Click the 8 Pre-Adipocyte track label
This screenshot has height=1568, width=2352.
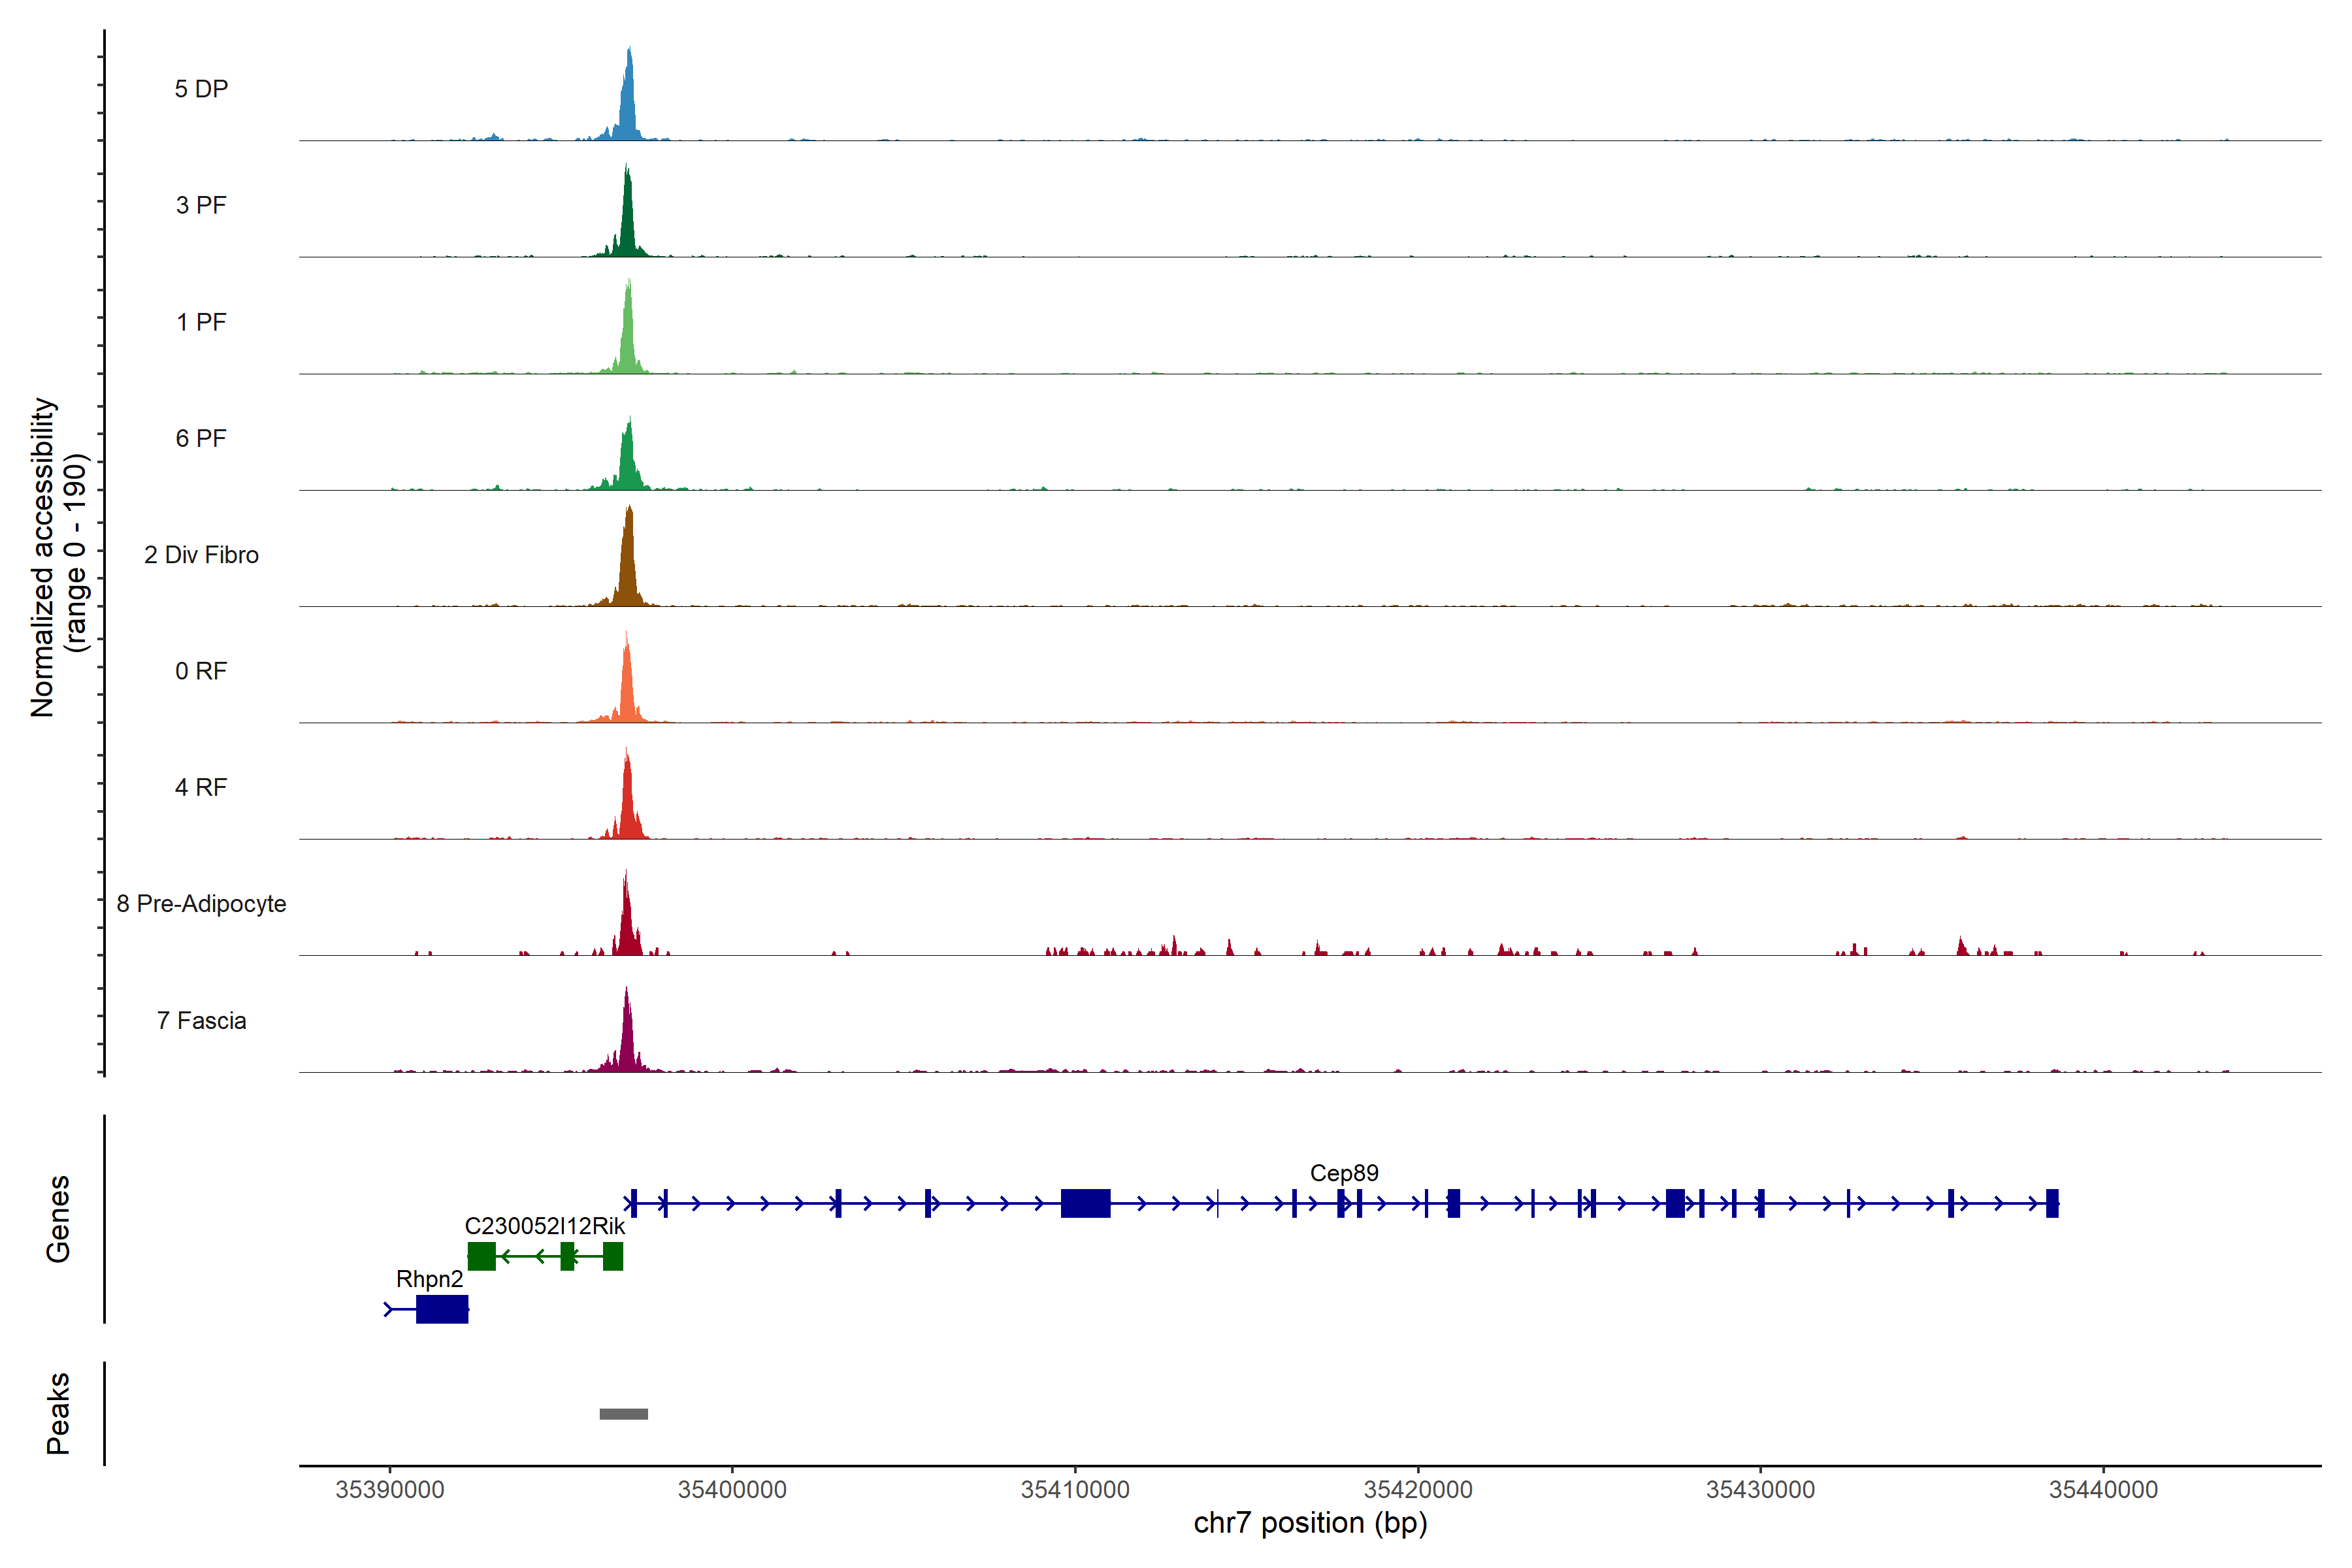point(201,904)
